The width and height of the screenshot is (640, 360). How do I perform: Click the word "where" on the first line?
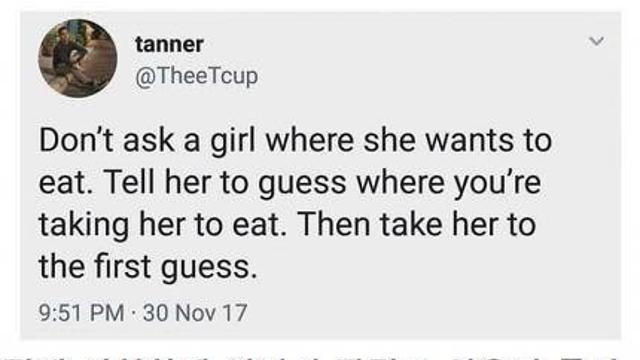[x=310, y=140]
